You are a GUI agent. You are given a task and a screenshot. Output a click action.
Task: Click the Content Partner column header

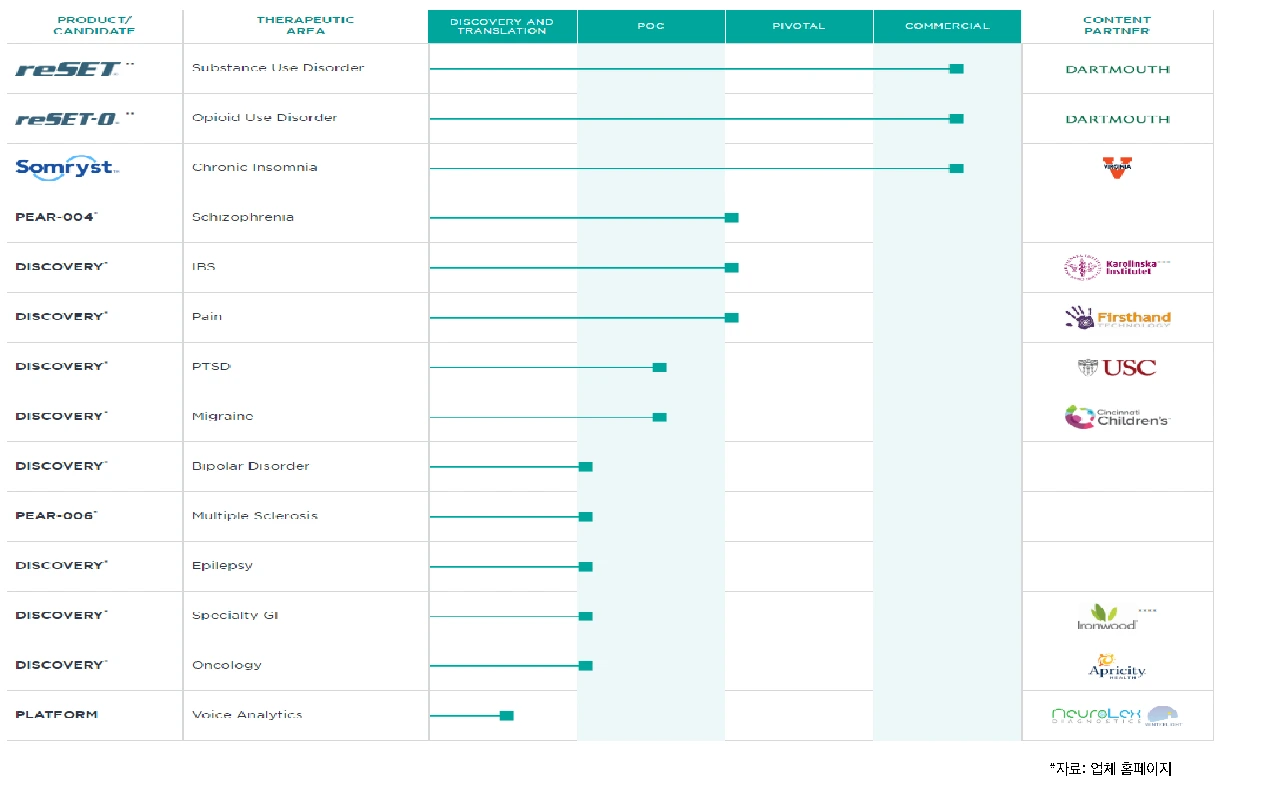click(x=1117, y=26)
